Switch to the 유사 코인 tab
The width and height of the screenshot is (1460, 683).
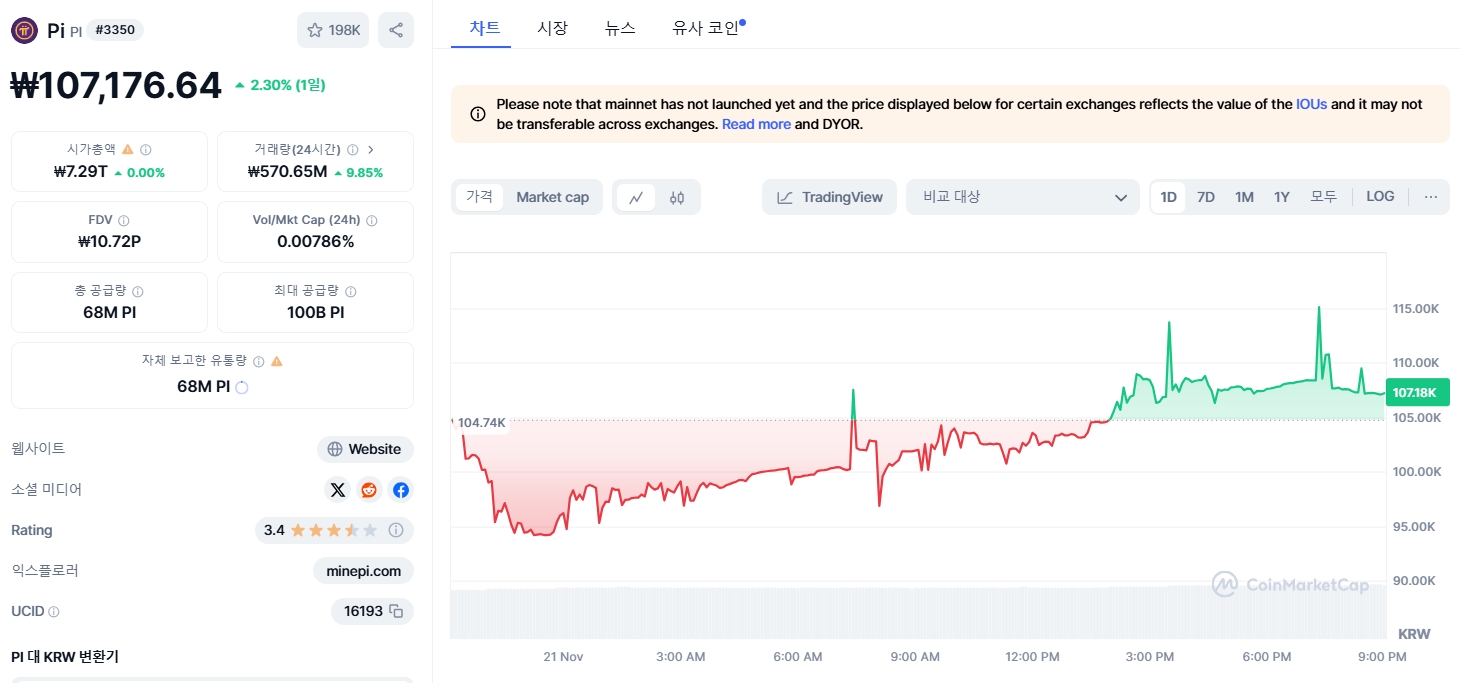point(707,28)
